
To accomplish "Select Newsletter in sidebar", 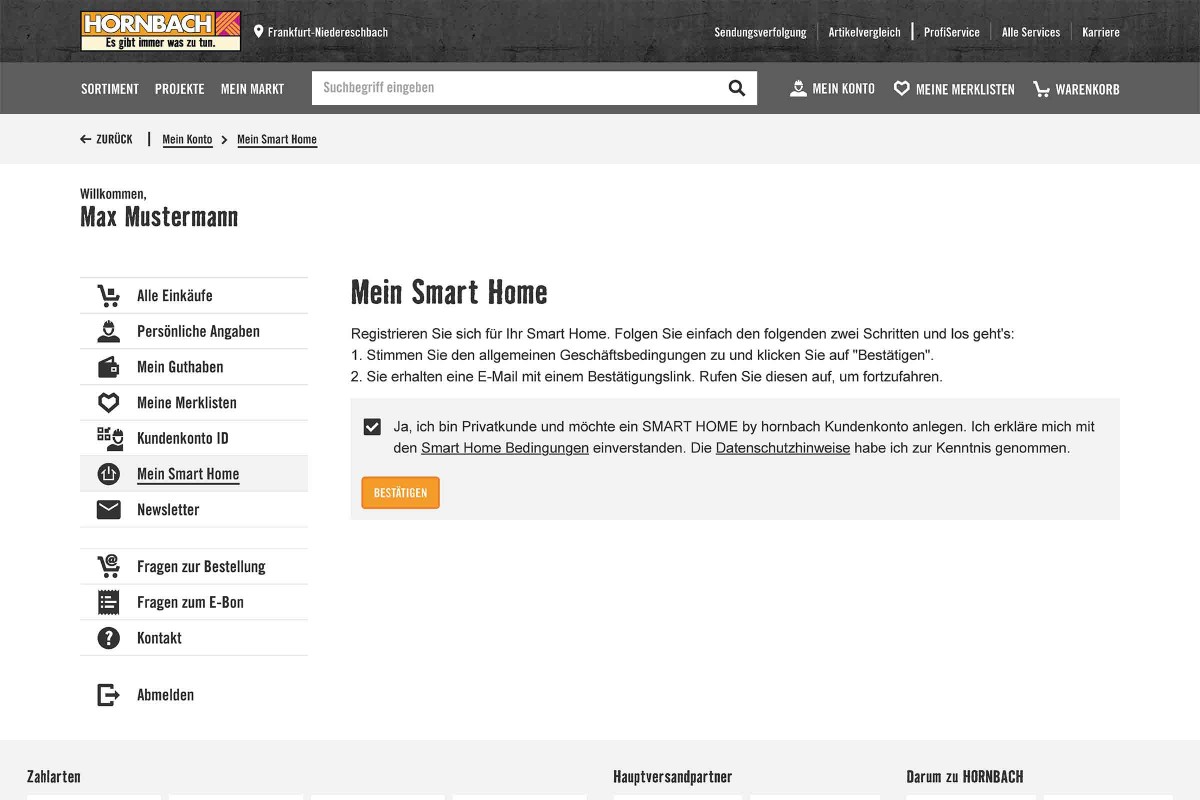I will [x=194, y=510].
